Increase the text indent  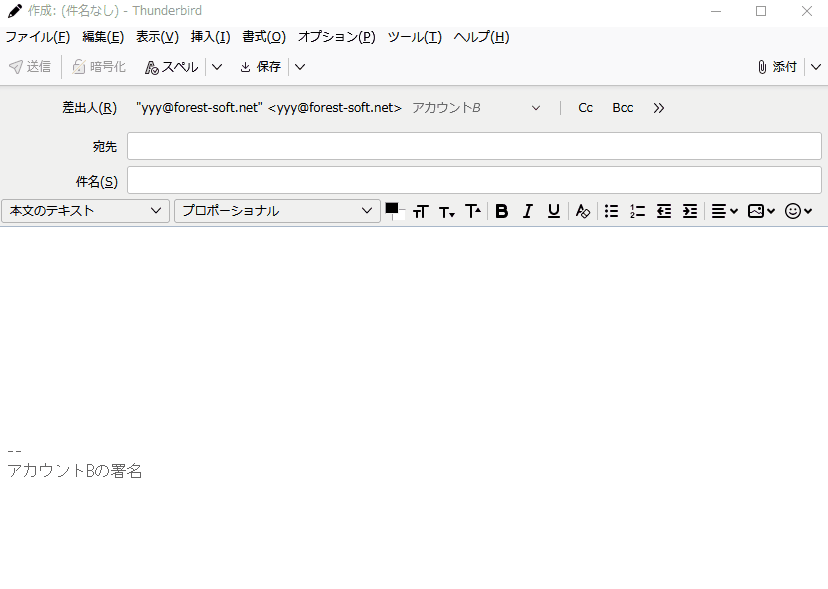point(689,211)
